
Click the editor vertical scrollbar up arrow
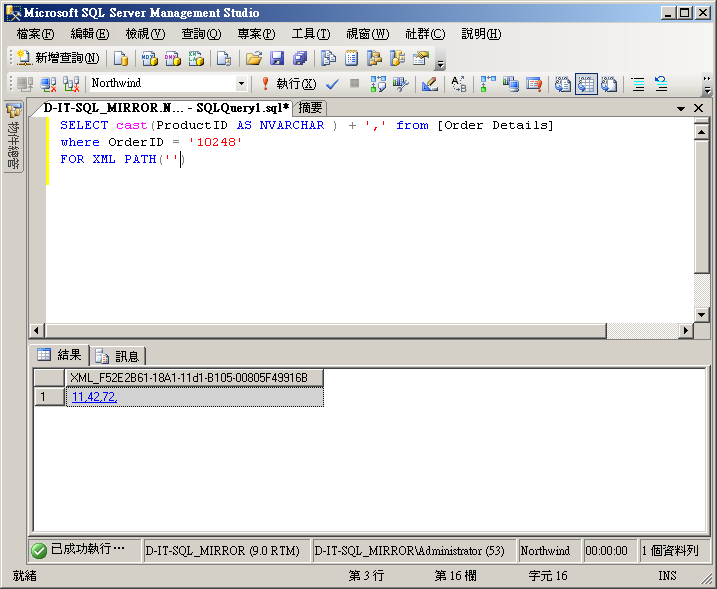tap(701, 132)
